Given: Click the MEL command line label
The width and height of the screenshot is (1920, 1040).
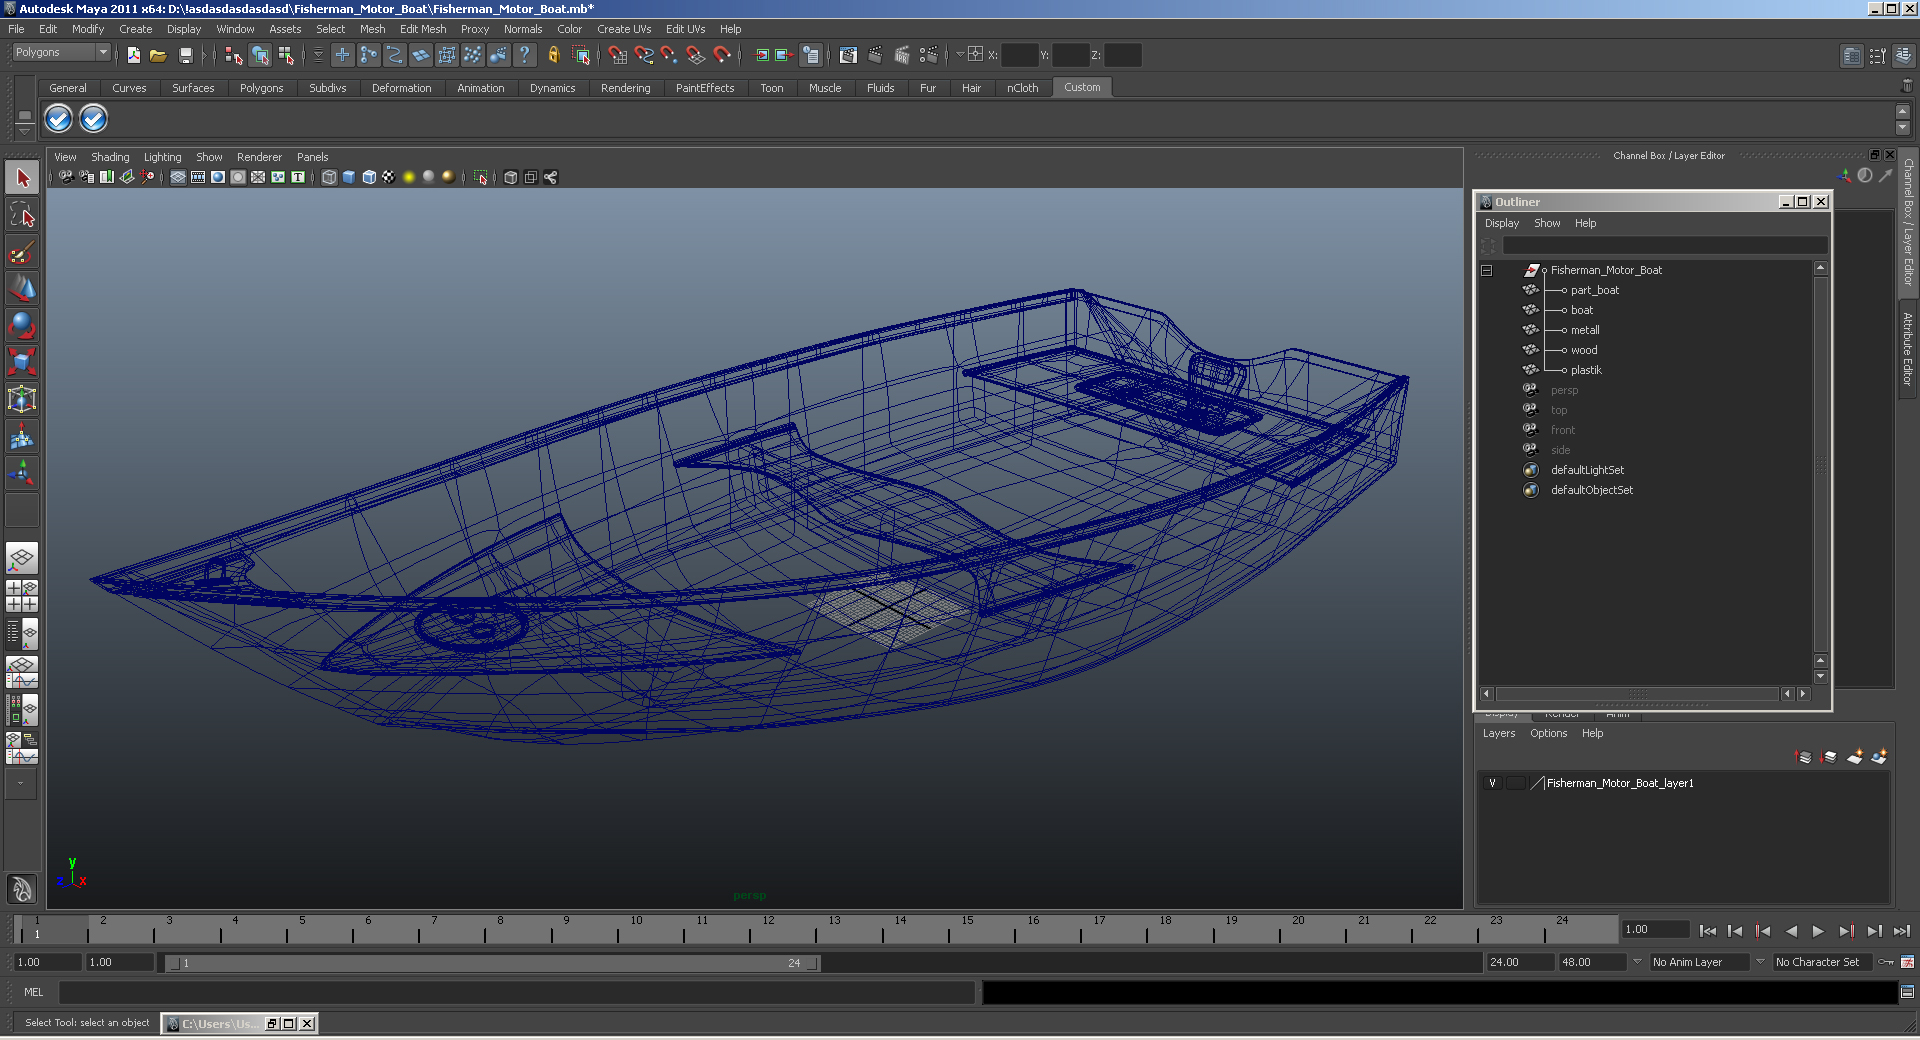Looking at the screenshot, I should click(34, 992).
